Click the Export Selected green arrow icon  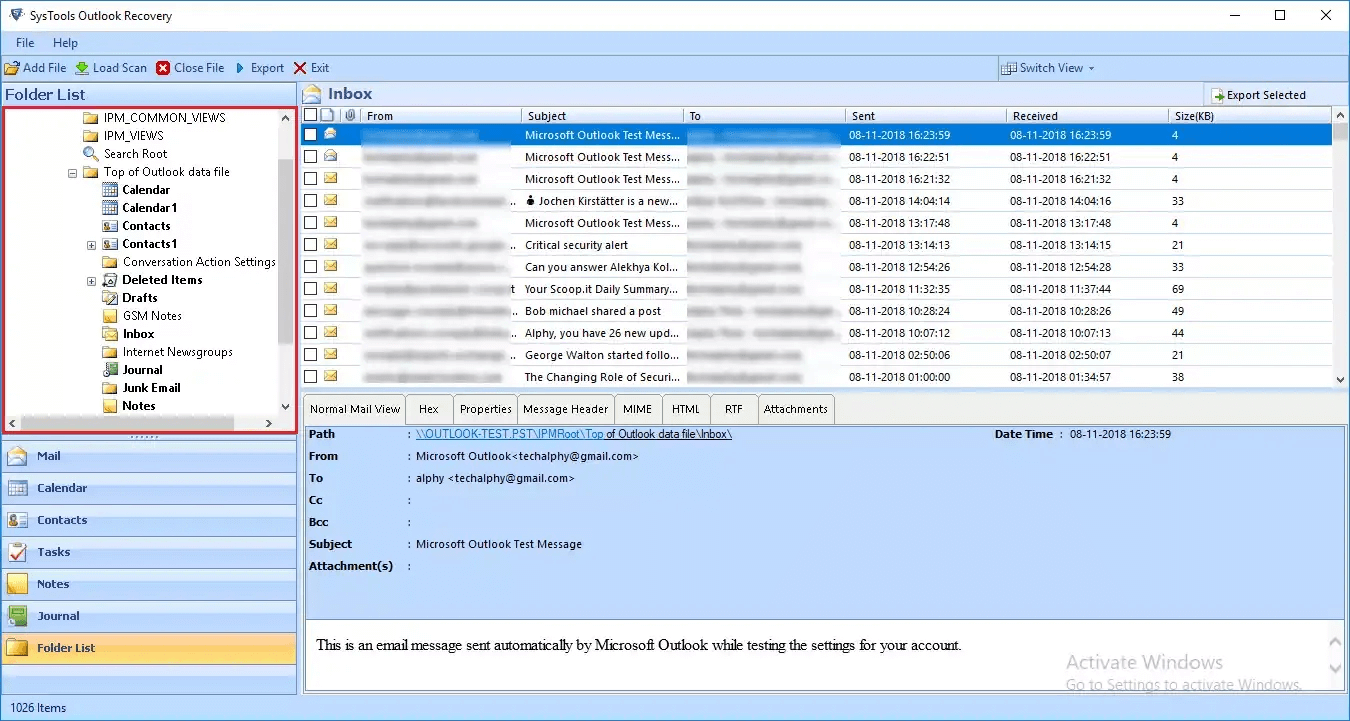(1218, 96)
